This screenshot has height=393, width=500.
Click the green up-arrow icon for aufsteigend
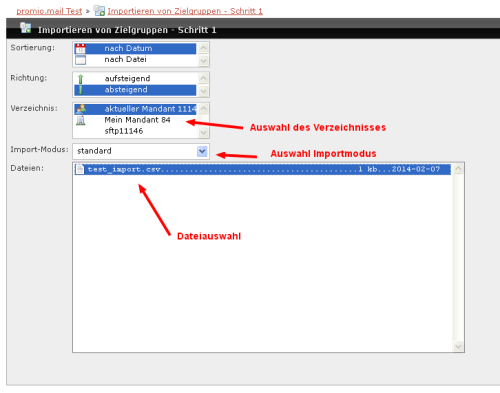click(x=80, y=79)
